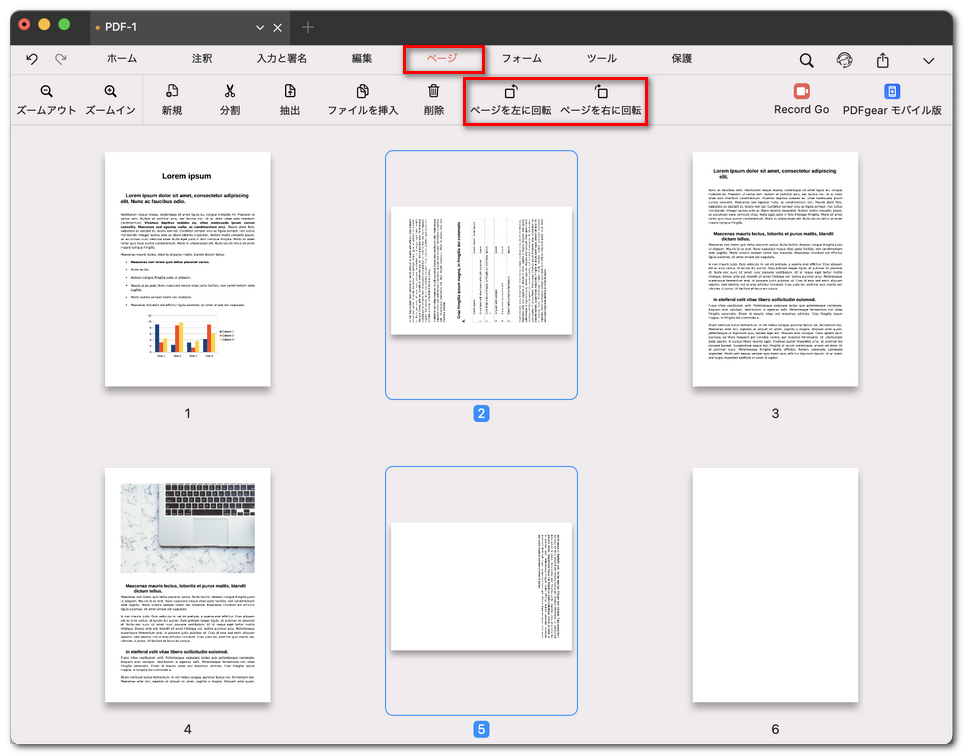Image resolution: width=964 pixels, height=755 pixels.
Task: Click the Zoom In (ズームイン) icon
Action: (x=110, y=92)
